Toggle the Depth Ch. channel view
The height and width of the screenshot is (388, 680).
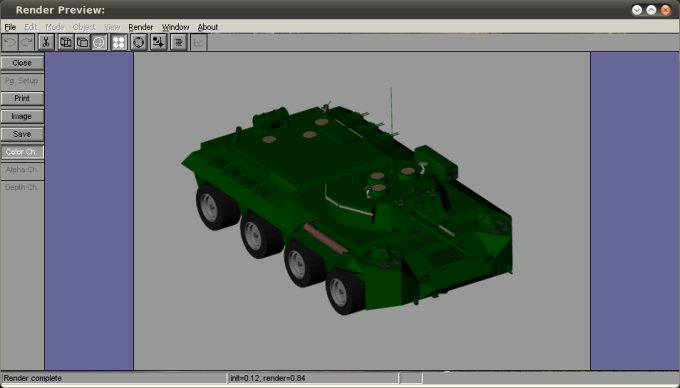pyautogui.click(x=22, y=187)
